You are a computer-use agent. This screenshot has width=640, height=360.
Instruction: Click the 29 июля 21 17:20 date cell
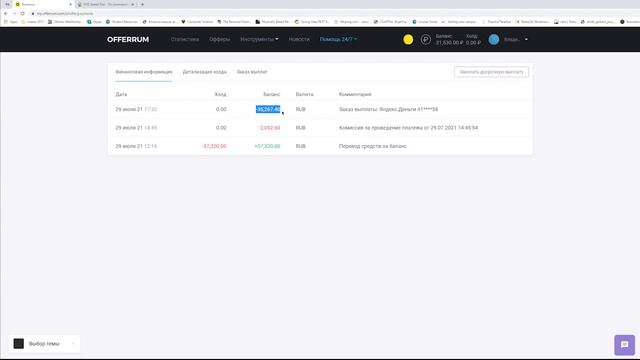[x=136, y=109]
